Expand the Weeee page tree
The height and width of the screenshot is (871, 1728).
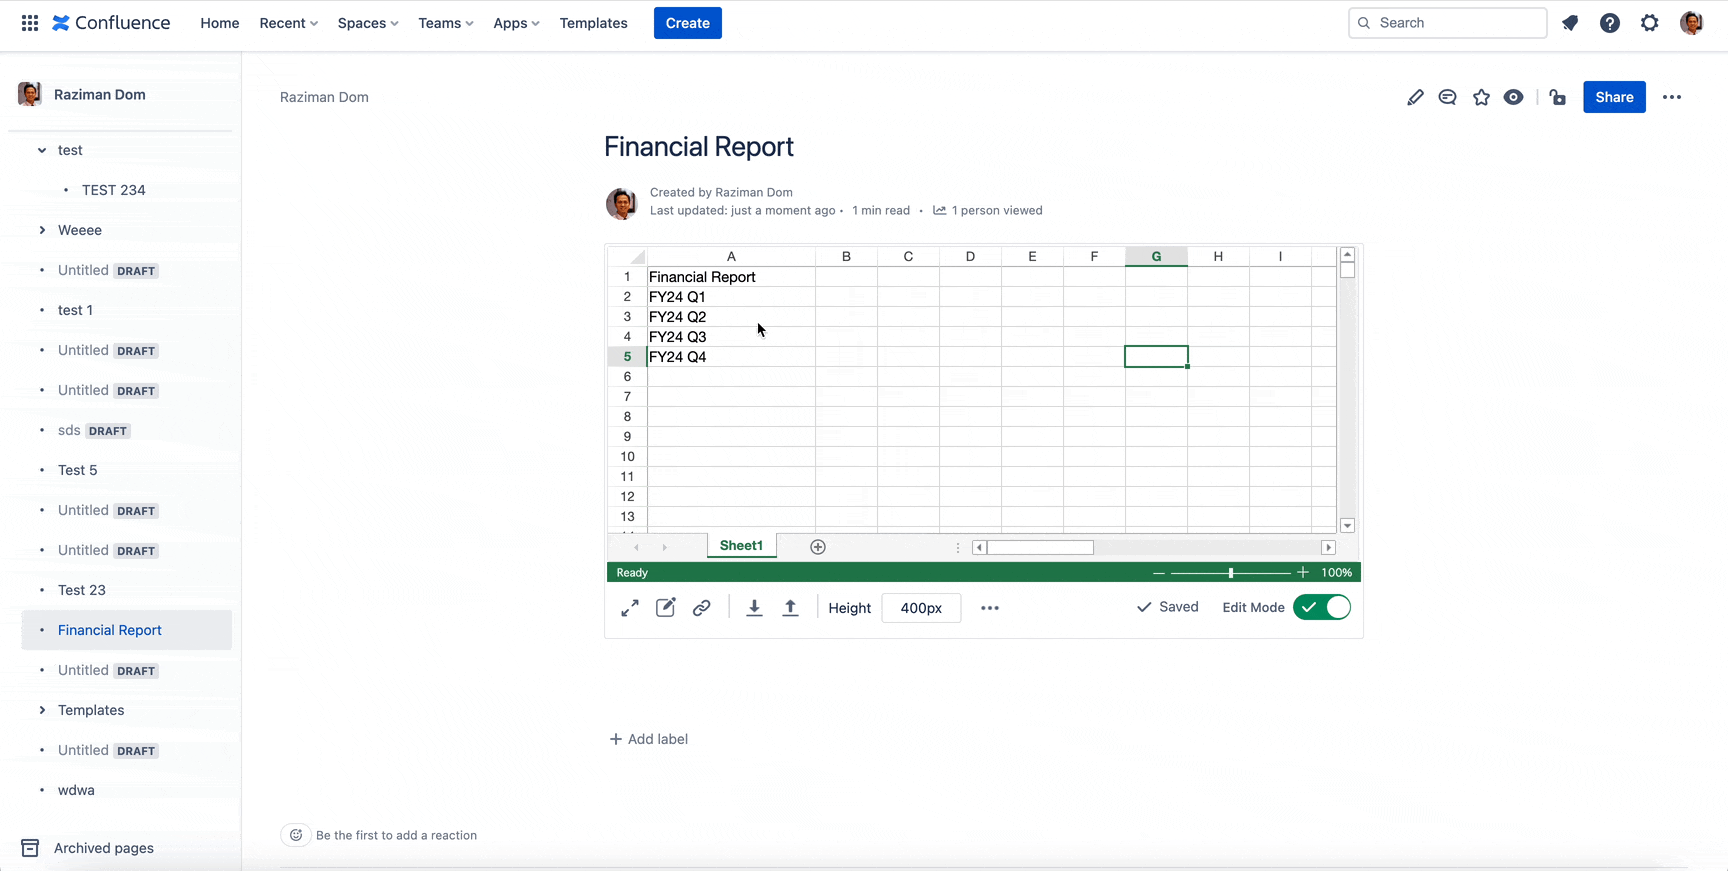(42, 230)
